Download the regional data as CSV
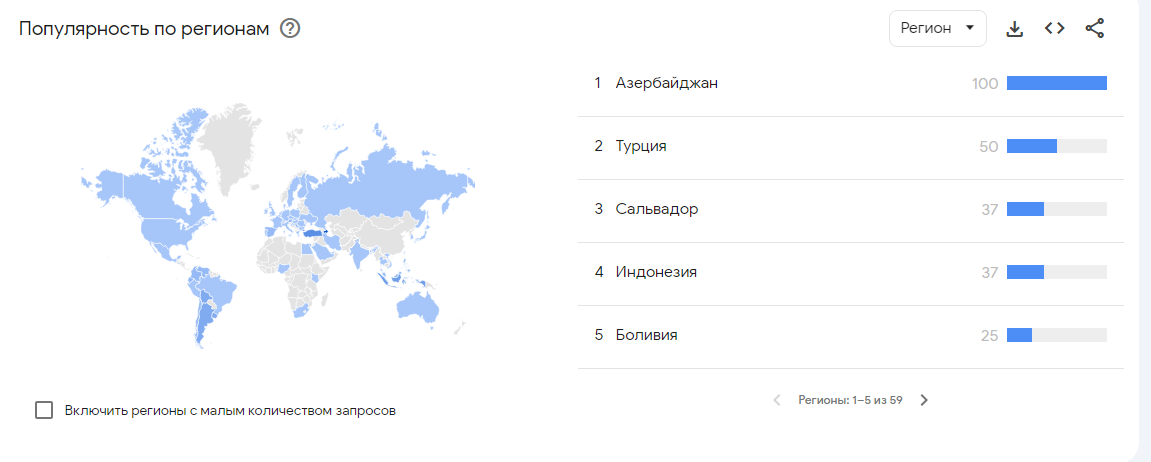Viewport: 1151px width, 462px height. (1014, 29)
